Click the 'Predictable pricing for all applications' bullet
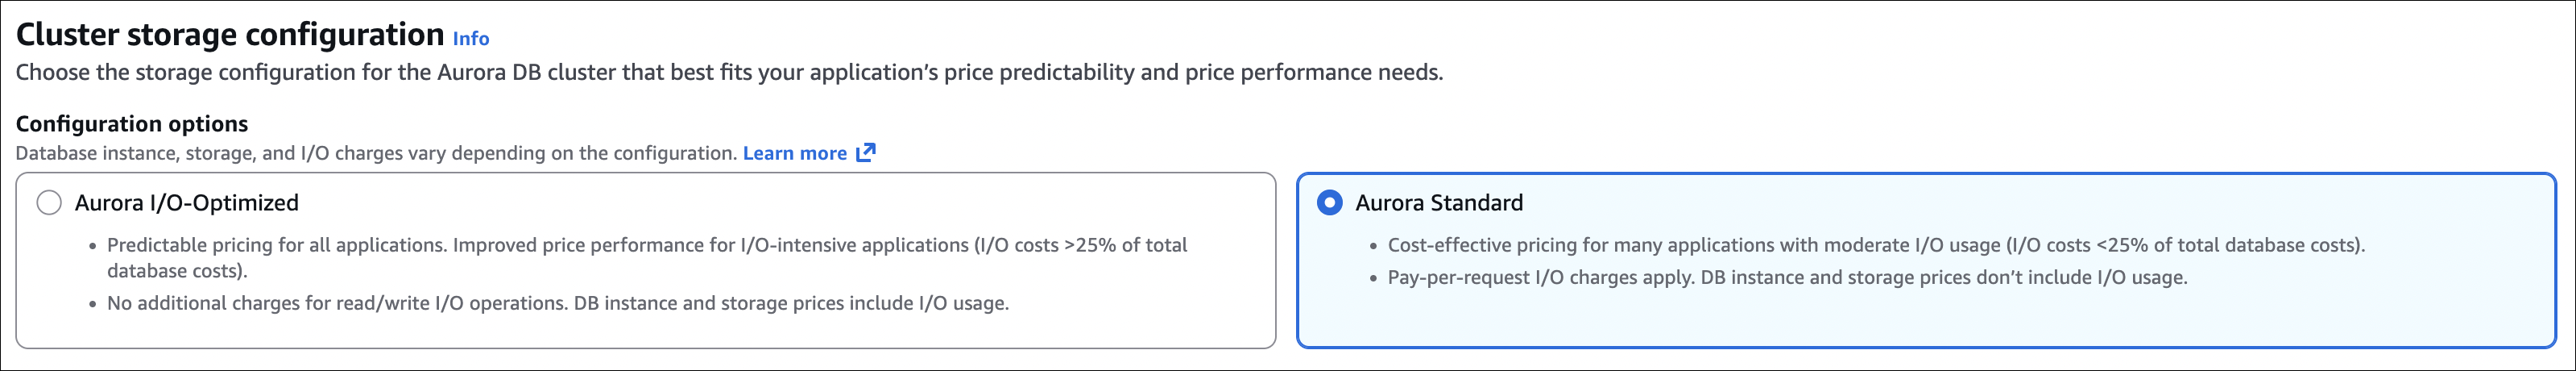Image resolution: width=2576 pixels, height=371 pixels. (x=646, y=245)
